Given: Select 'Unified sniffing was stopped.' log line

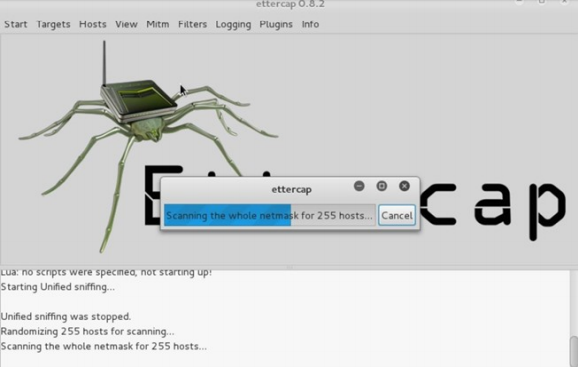Looking at the screenshot, I should click(66, 317).
